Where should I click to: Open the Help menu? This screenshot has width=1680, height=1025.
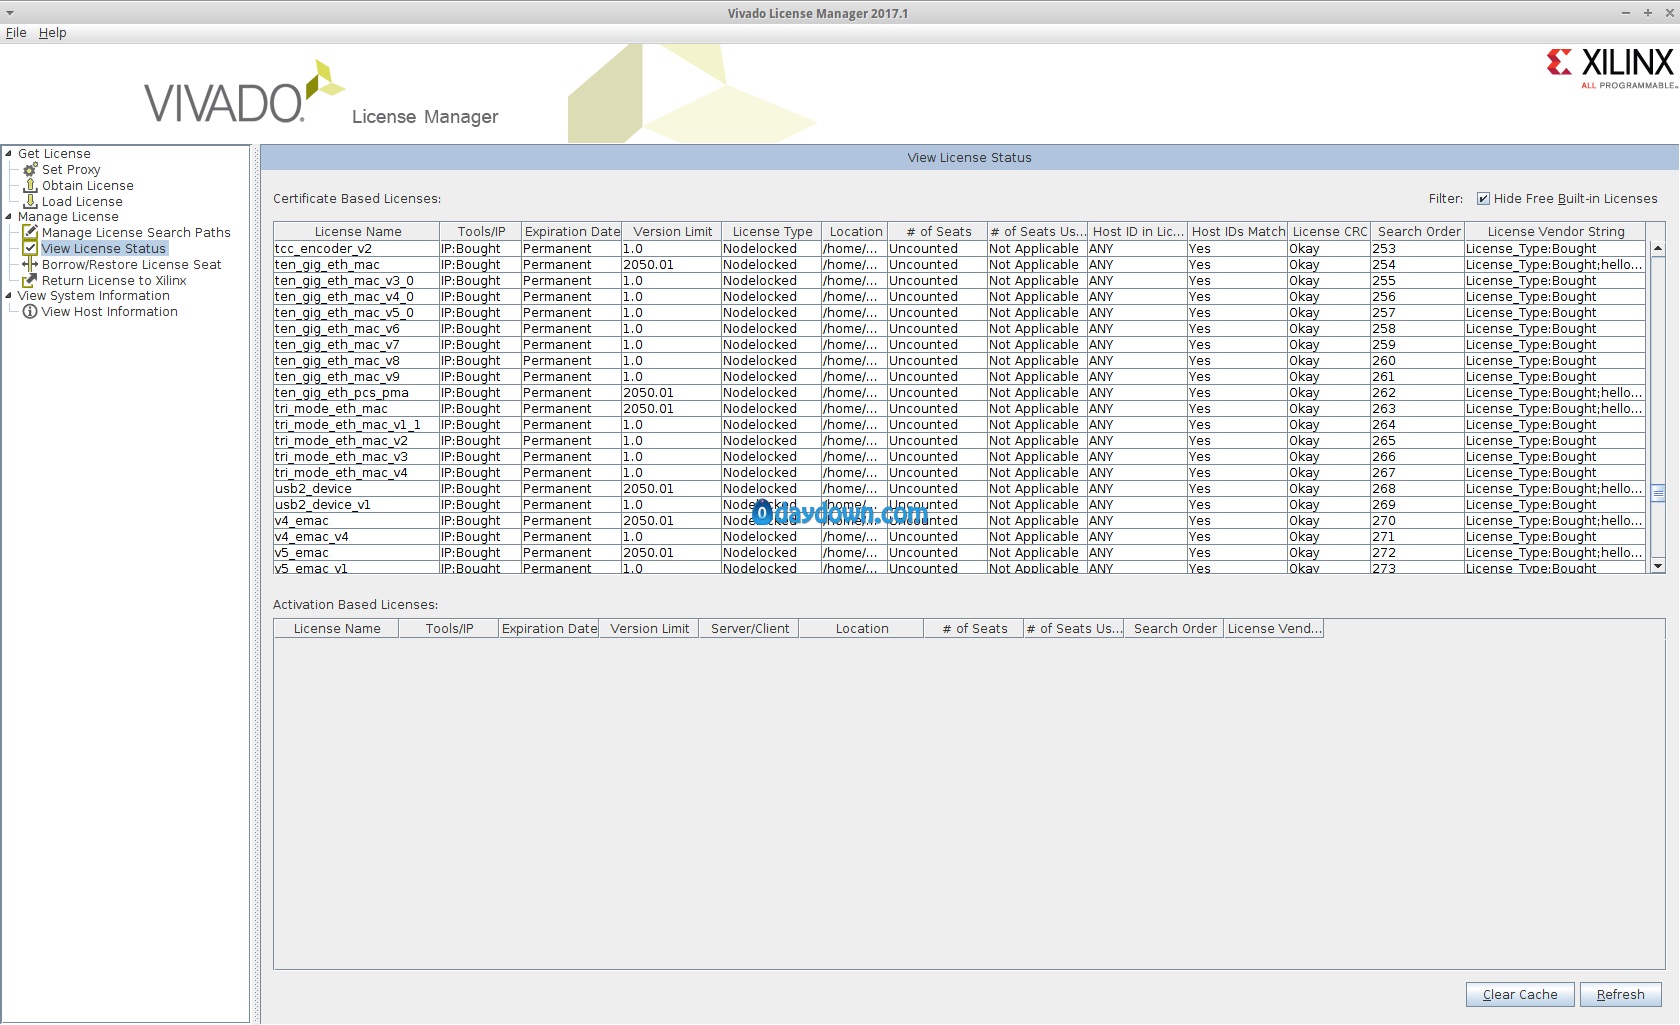click(x=52, y=33)
